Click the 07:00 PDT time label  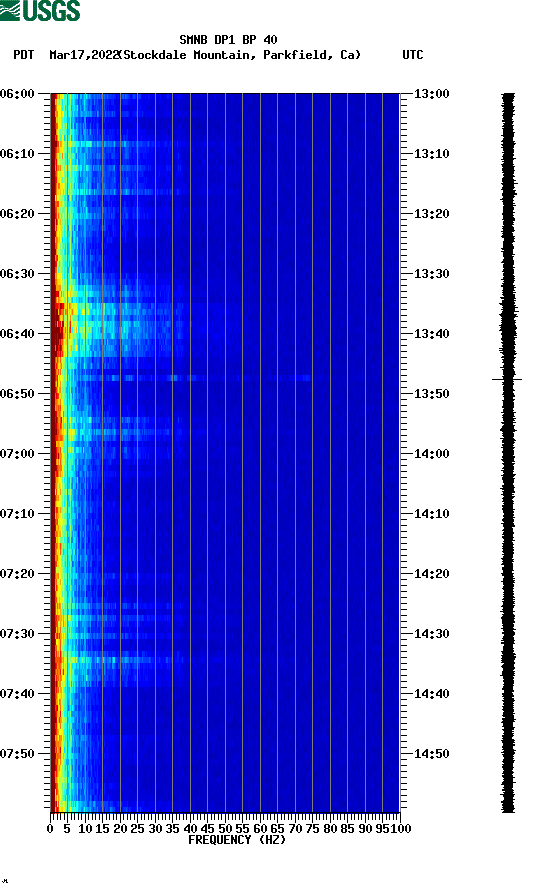coord(18,454)
